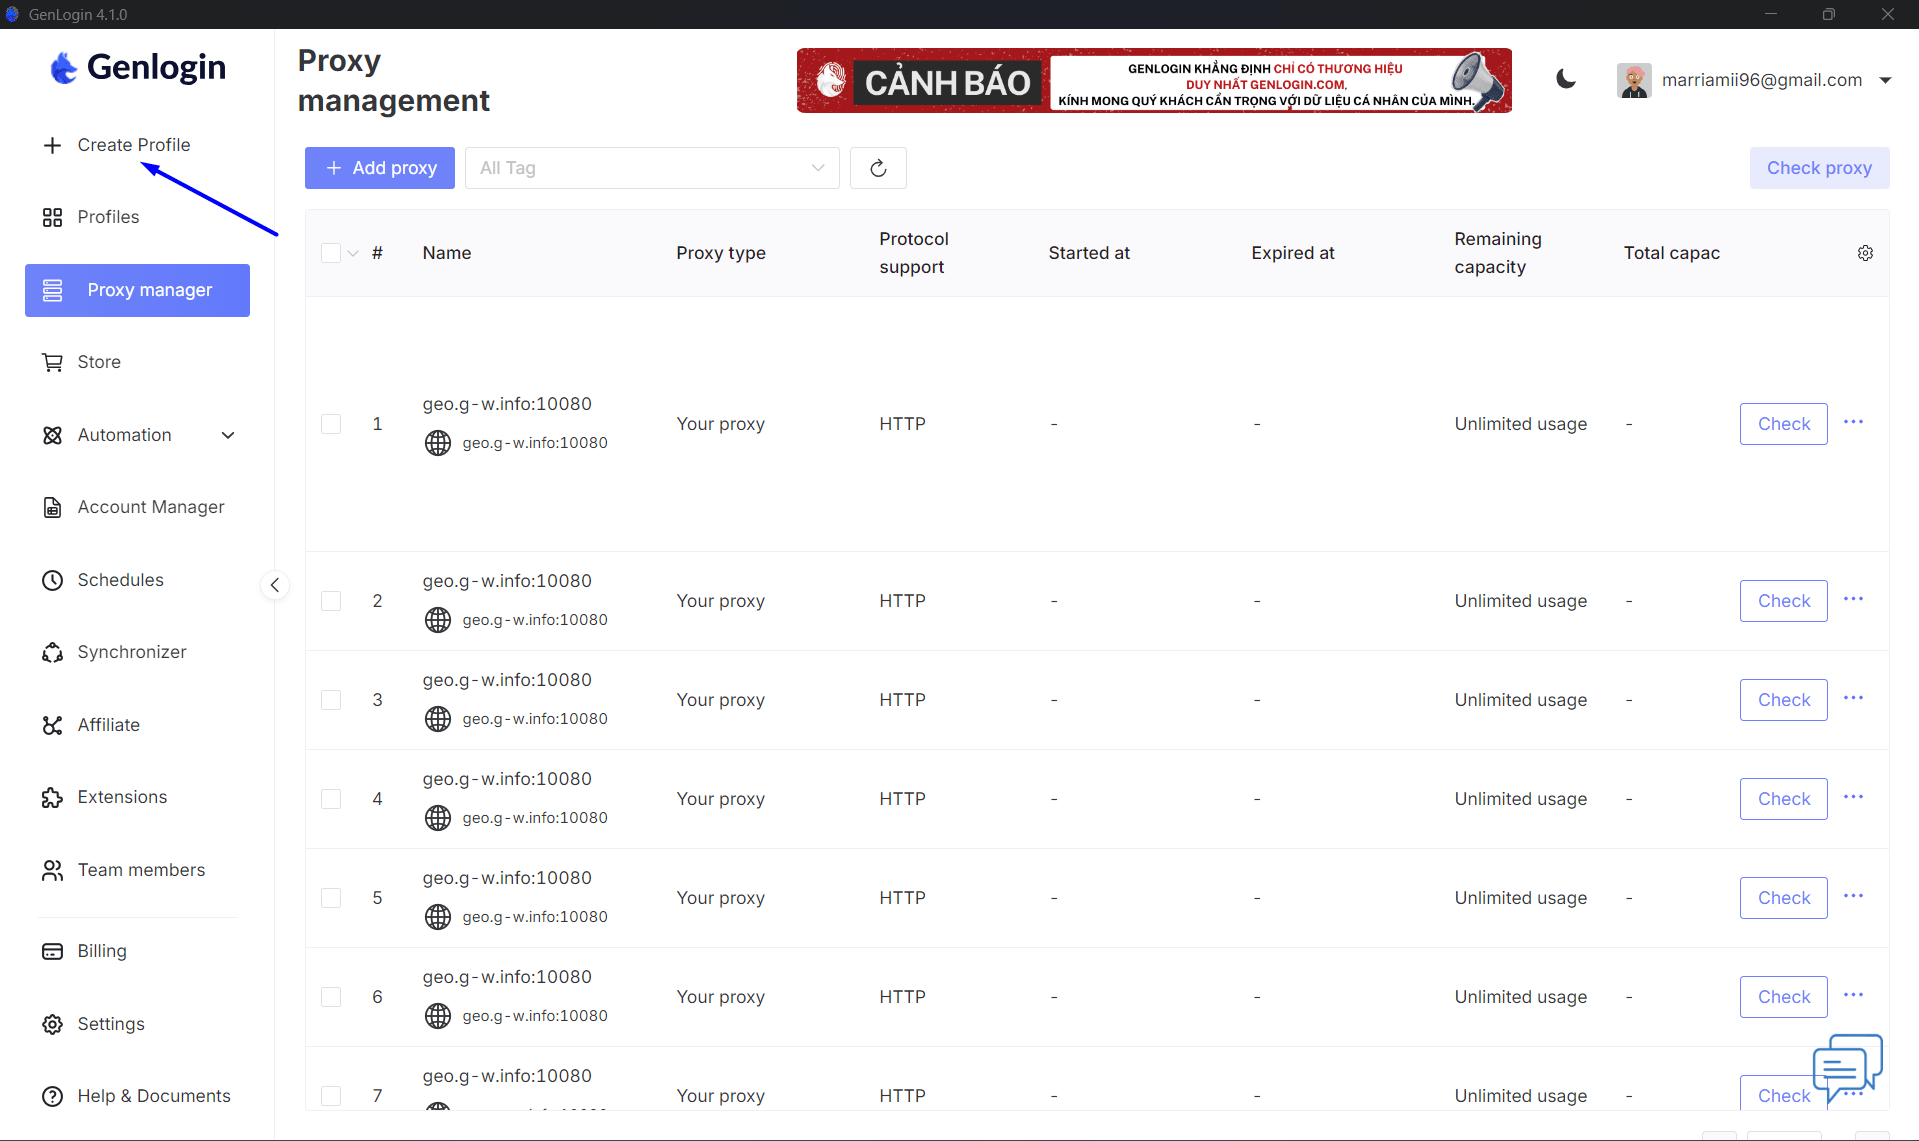Viewport: 1919px width, 1141px height.
Task: Open account menu arrow beside email
Action: click(x=1885, y=80)
